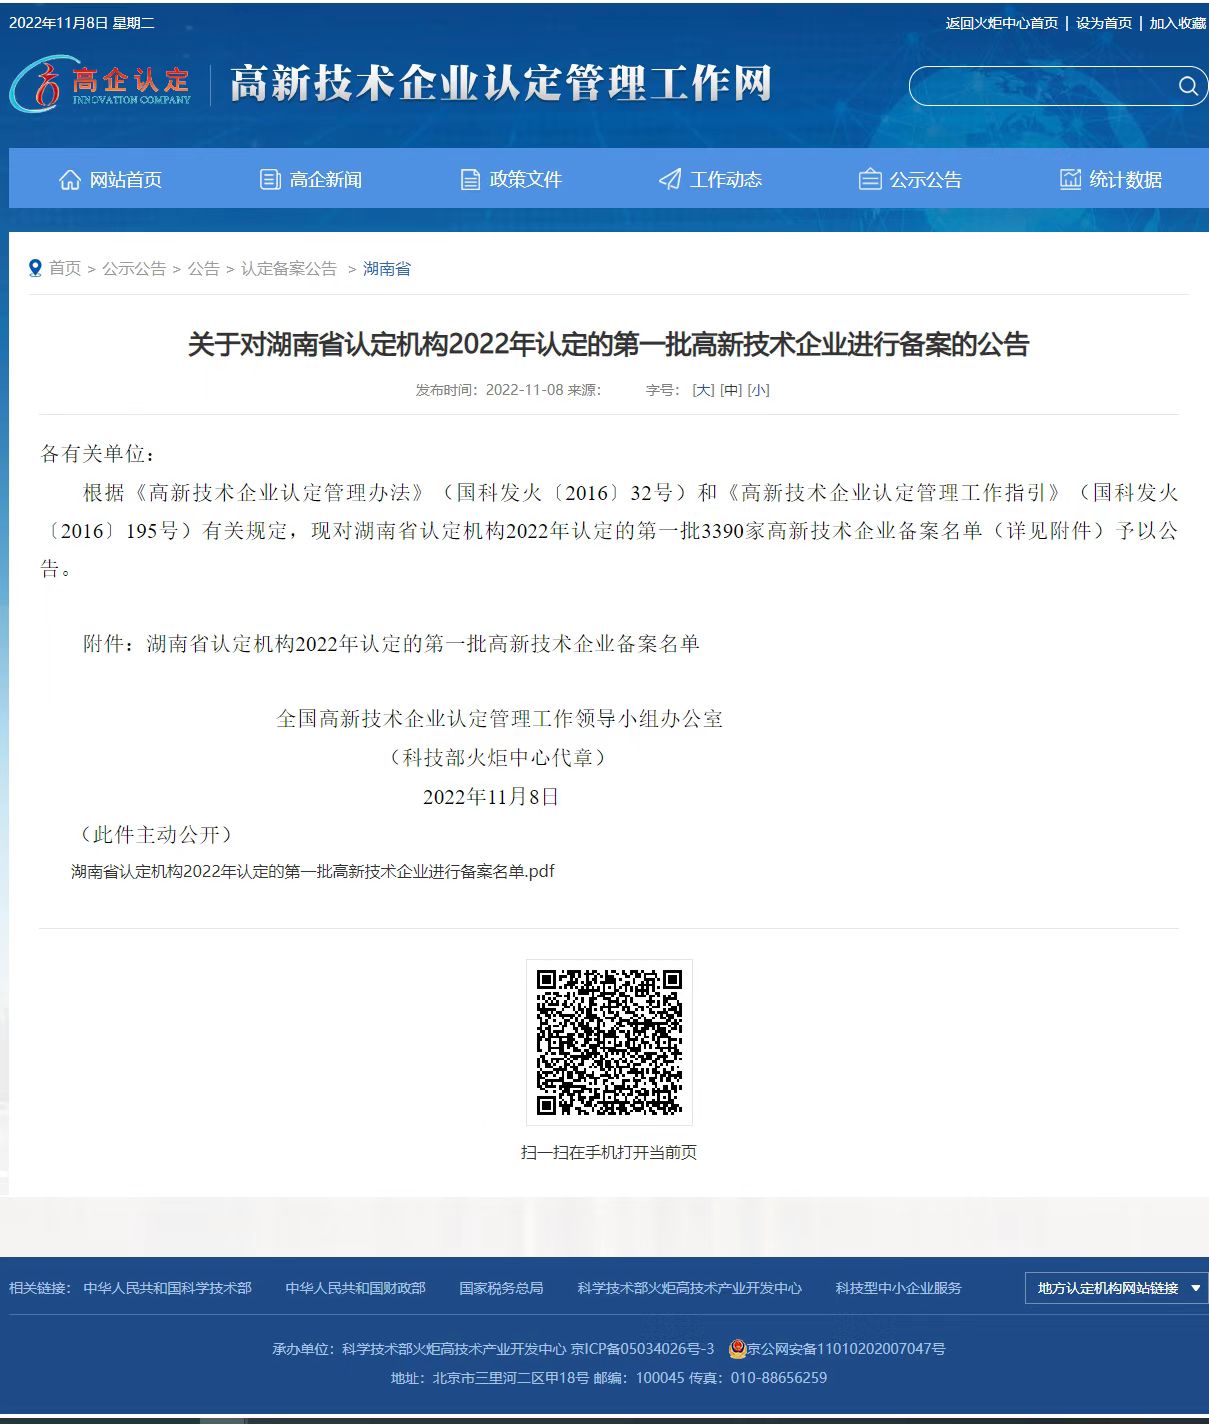
Task: Set font size to medium [中]
Action: point(731,390)
